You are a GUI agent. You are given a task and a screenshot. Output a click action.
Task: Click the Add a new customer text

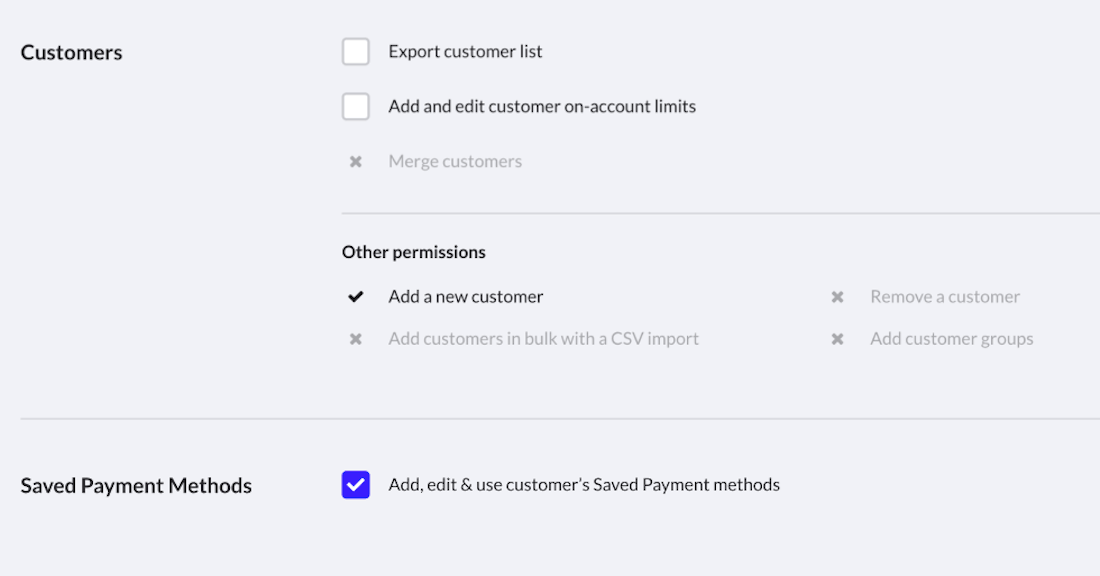(466, 297)
